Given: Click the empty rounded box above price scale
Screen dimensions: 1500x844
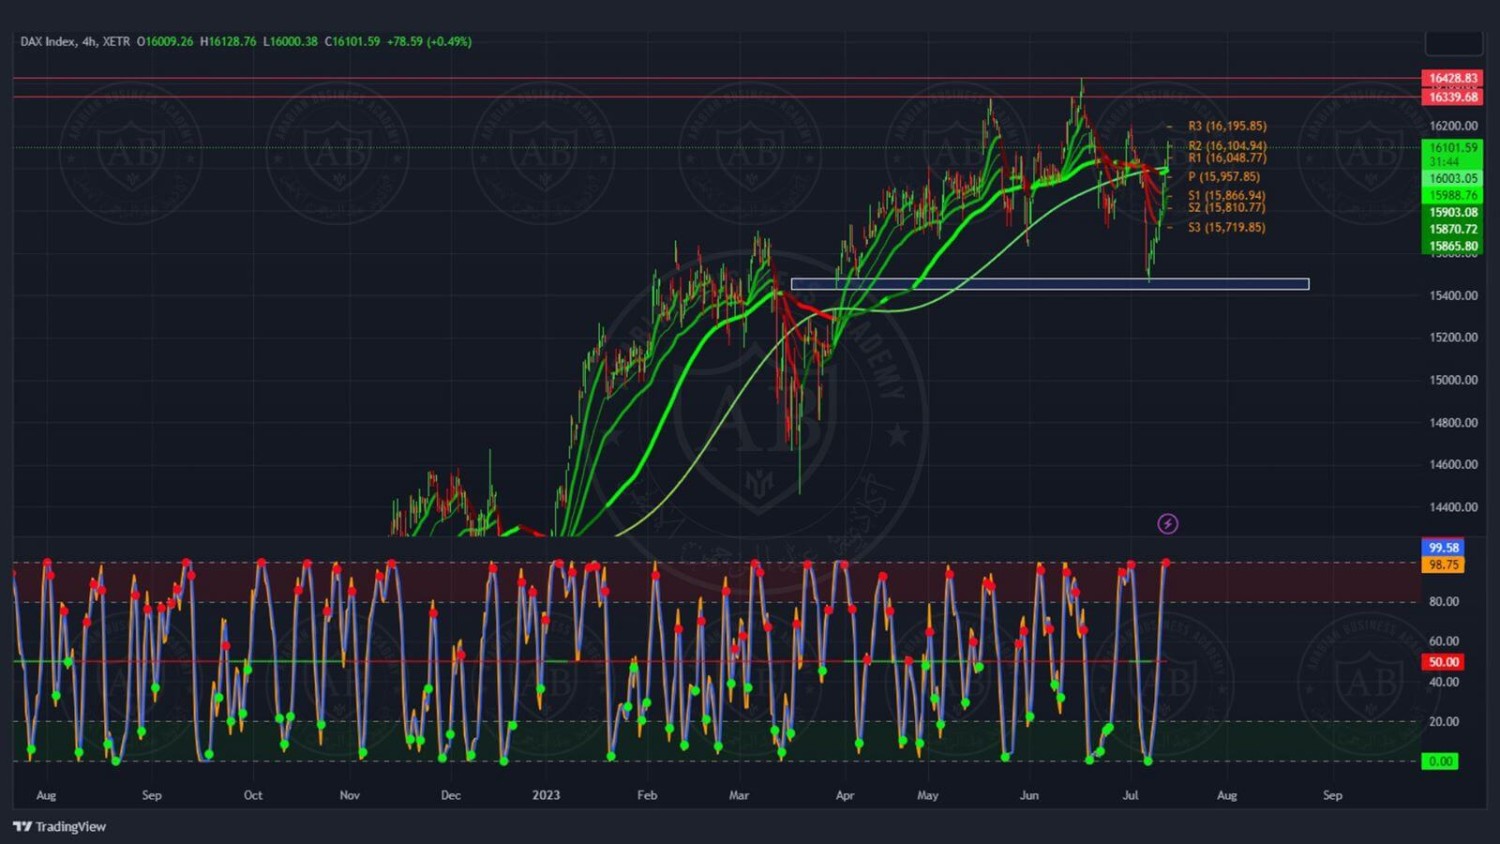Looking at the screenshot, I should click(1453, 43).
